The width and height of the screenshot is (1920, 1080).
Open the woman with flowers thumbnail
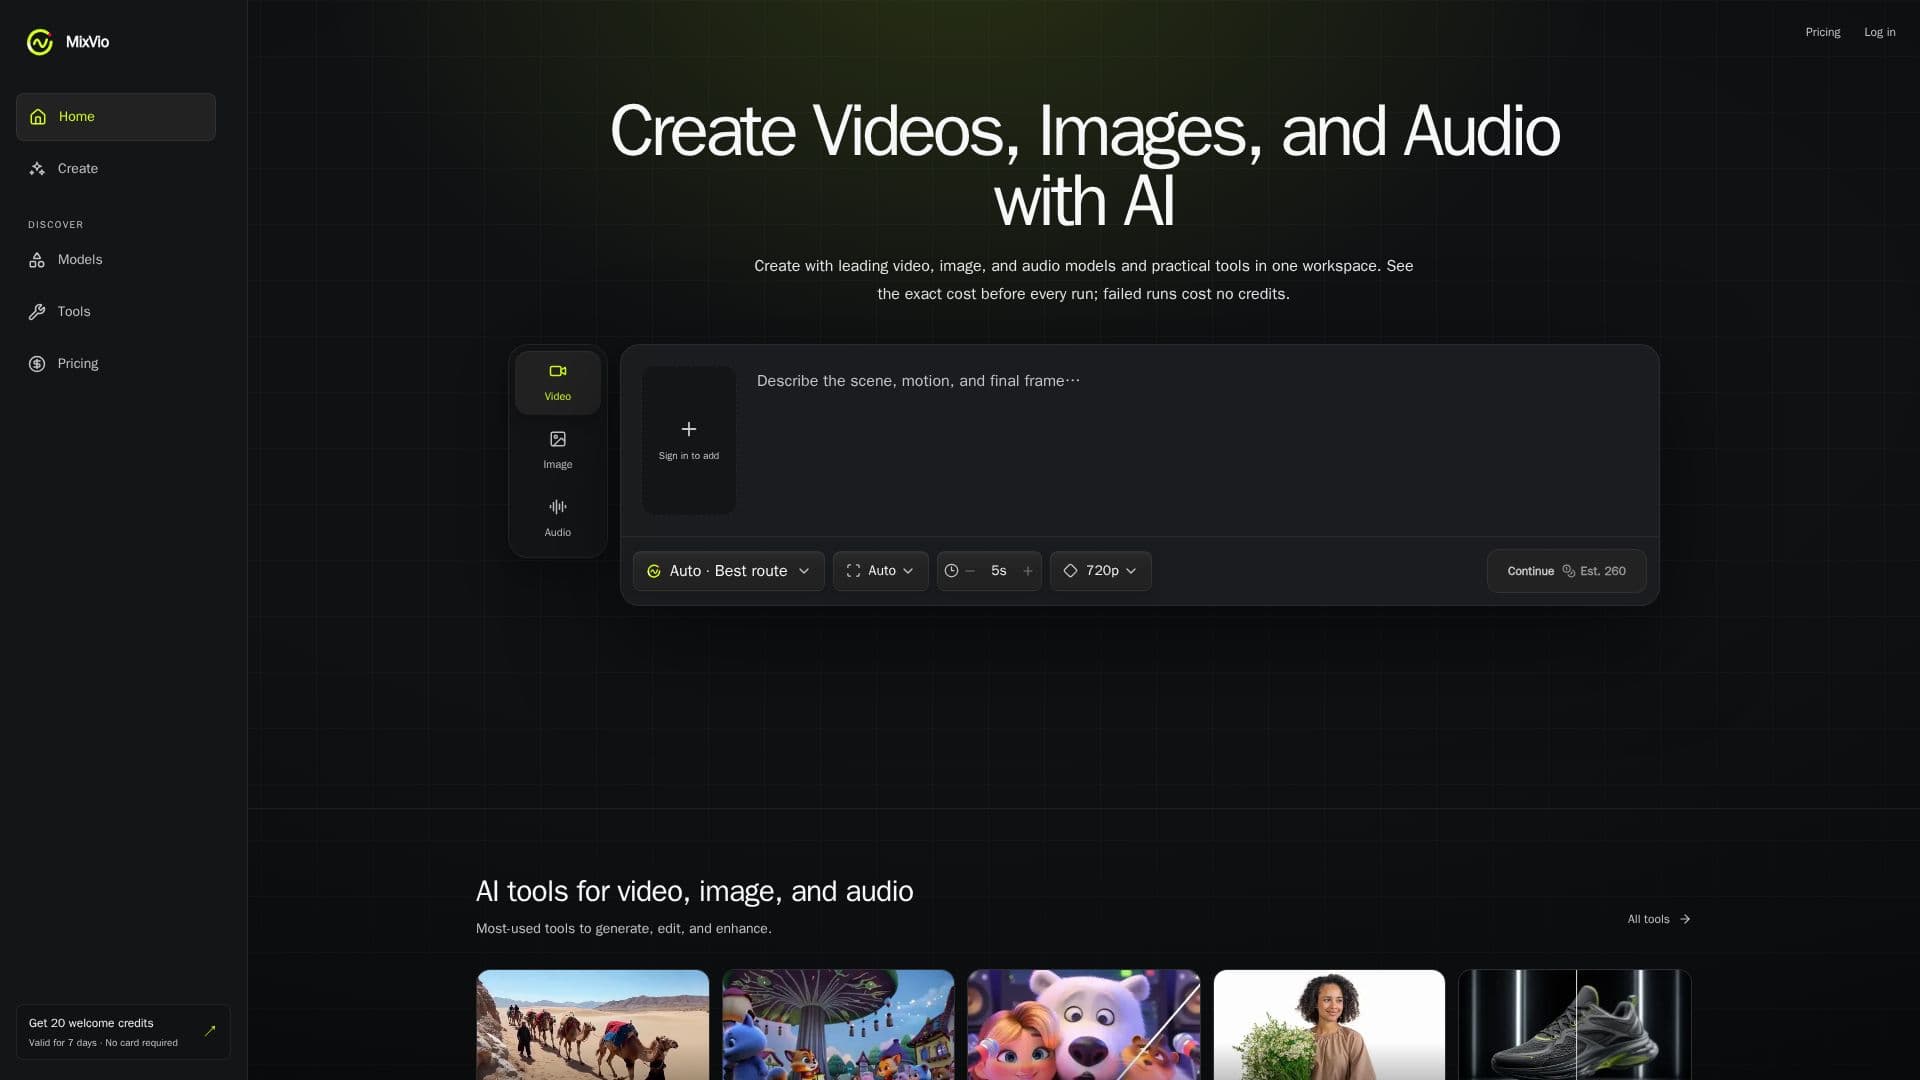coord(1329,1025)
